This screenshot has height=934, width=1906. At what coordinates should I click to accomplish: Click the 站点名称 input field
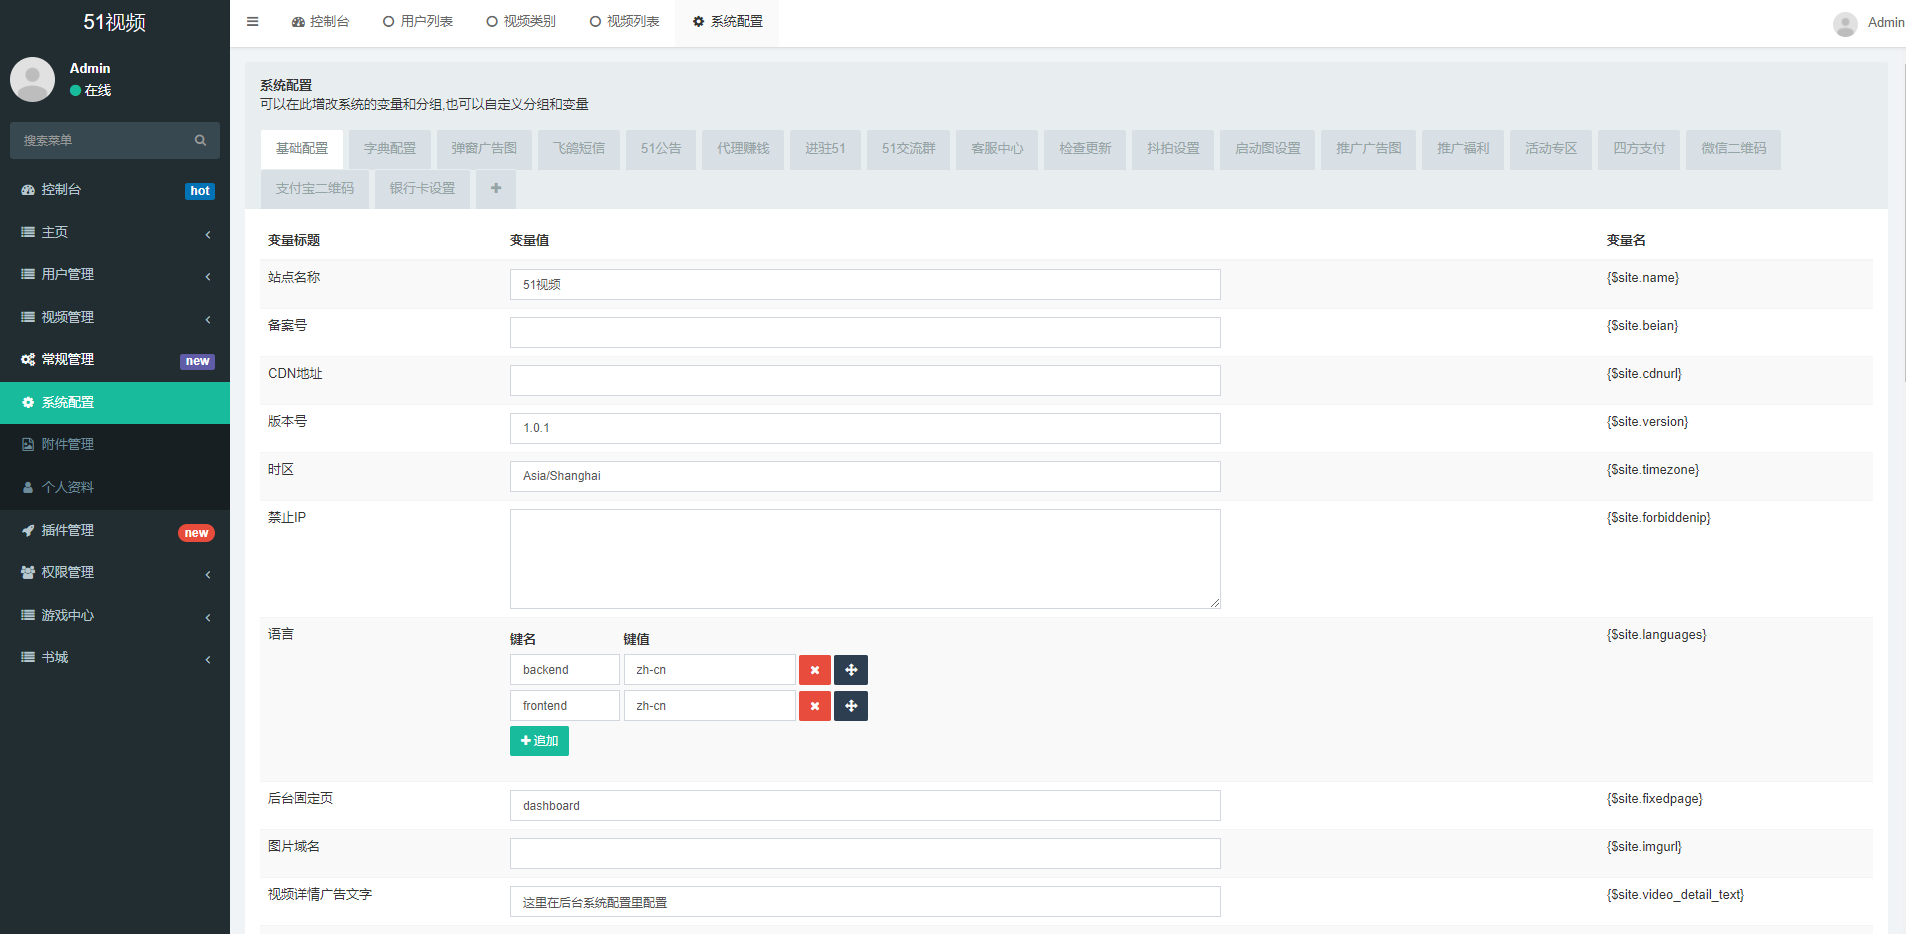pyautogui.click(x=864, y=284)
